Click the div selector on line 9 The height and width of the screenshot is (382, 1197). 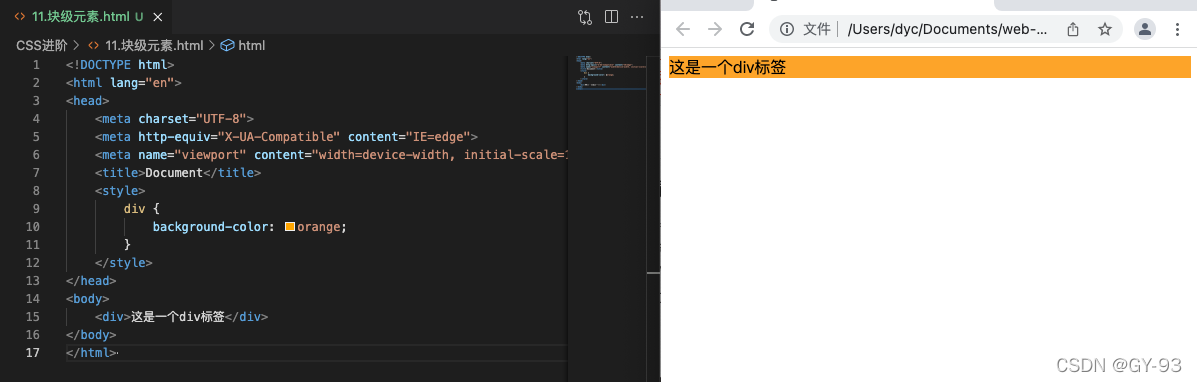tap(134, 209)
